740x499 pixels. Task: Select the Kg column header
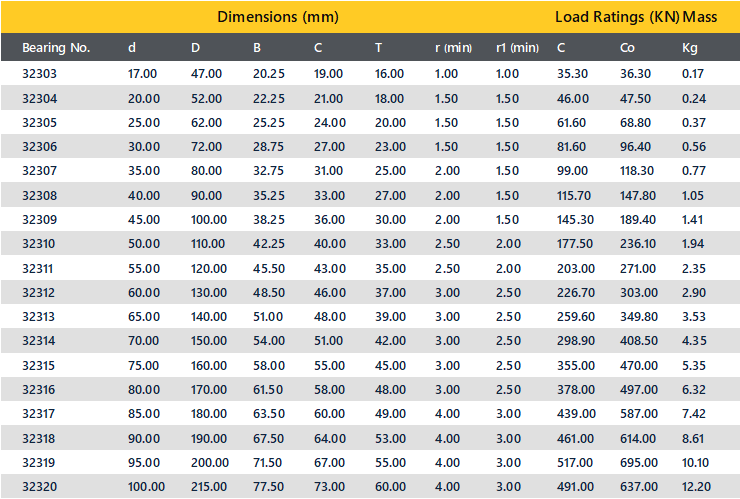coord(690,48)
